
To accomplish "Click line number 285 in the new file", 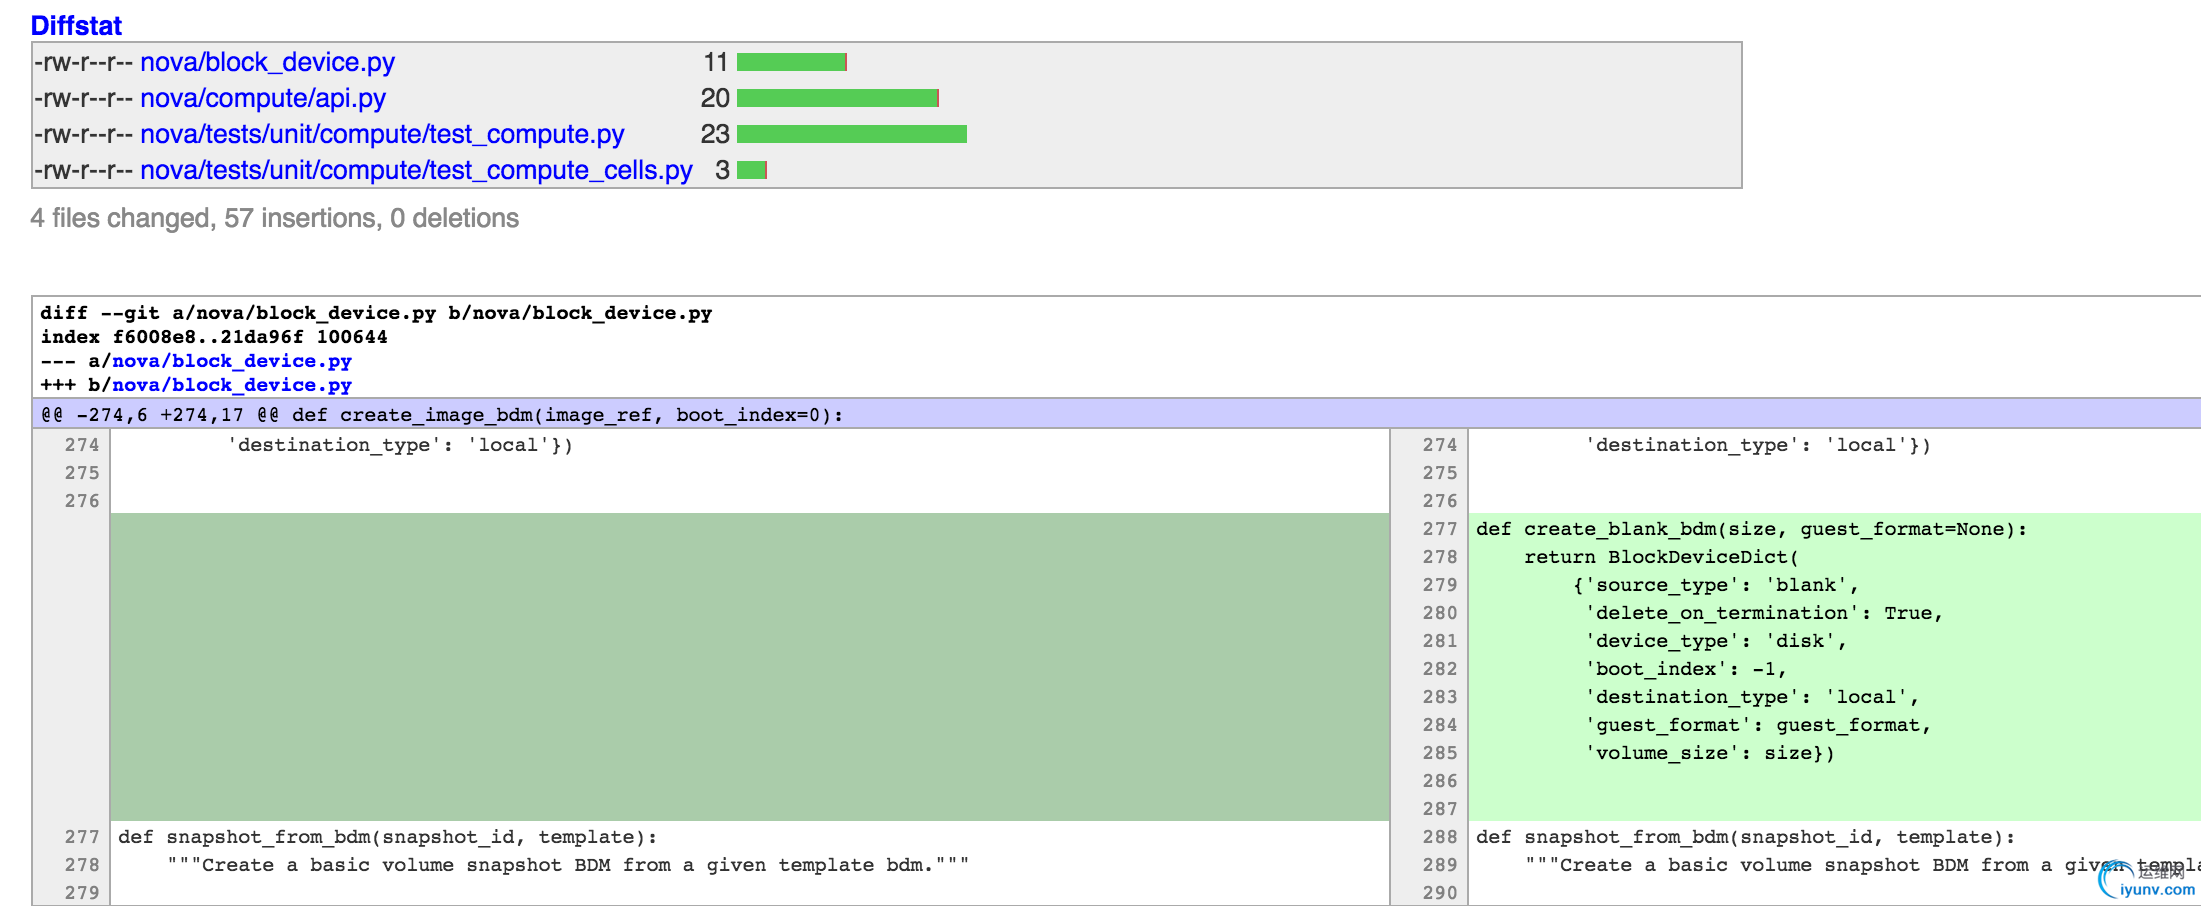I will point(1440,753).
